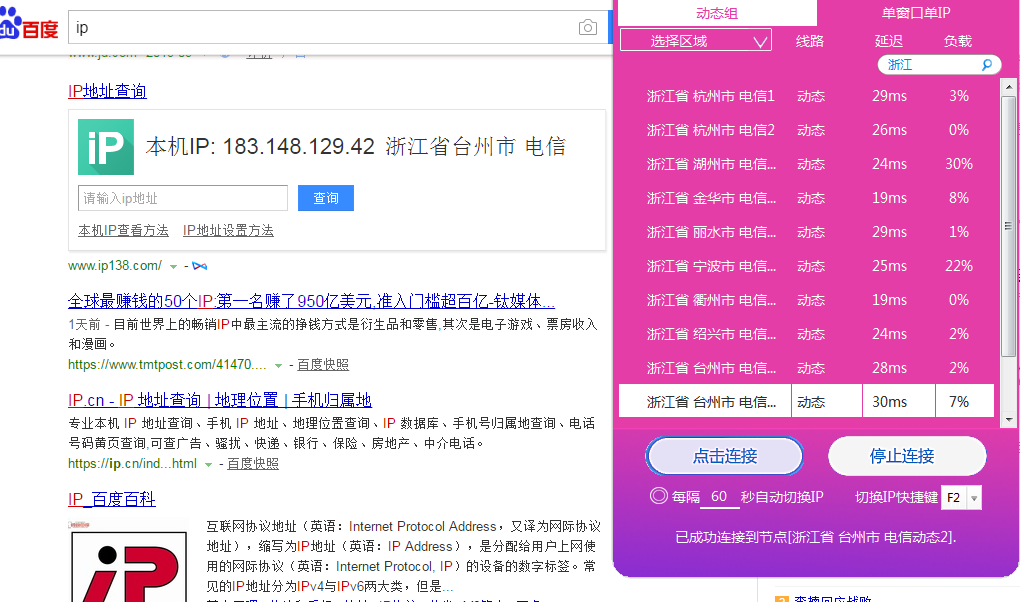The width and height of the screenshot is (1020, 602).
Task: Click the 30% load value for 湖州市
Action: tap(959, 164)
